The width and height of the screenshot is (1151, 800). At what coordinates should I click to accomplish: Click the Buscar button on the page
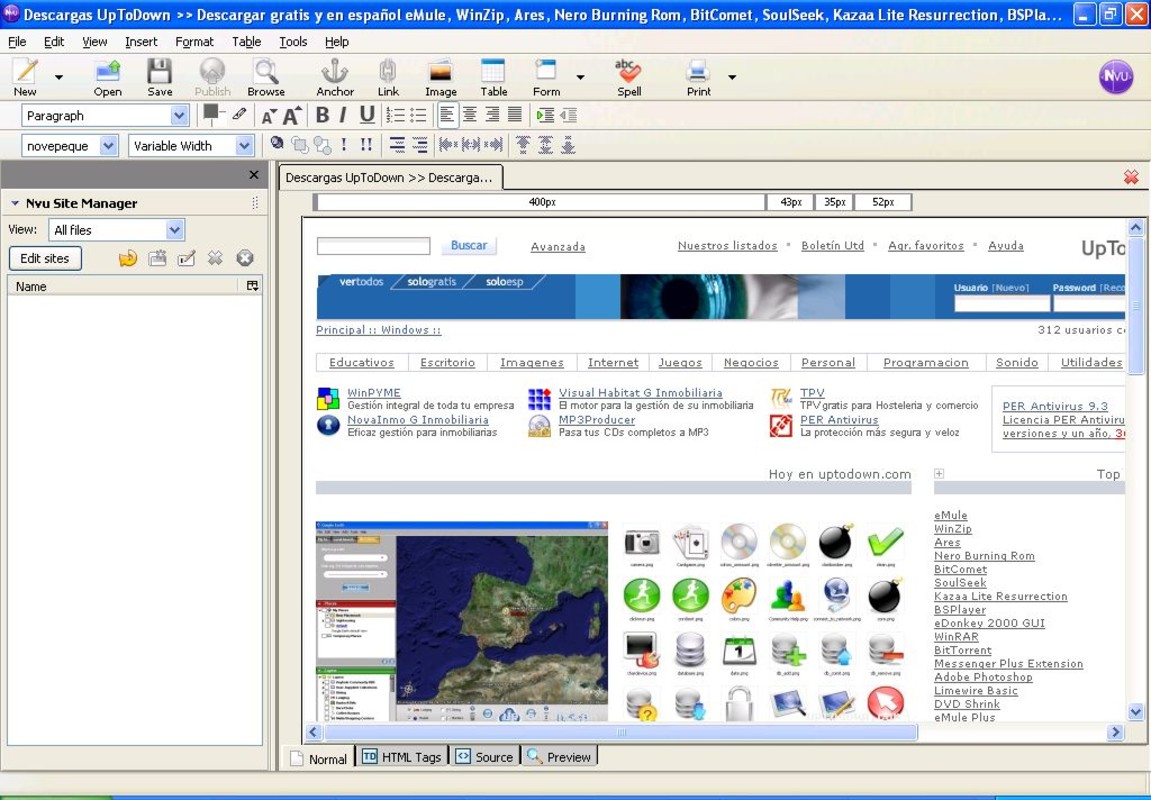(x=468, y=245)
